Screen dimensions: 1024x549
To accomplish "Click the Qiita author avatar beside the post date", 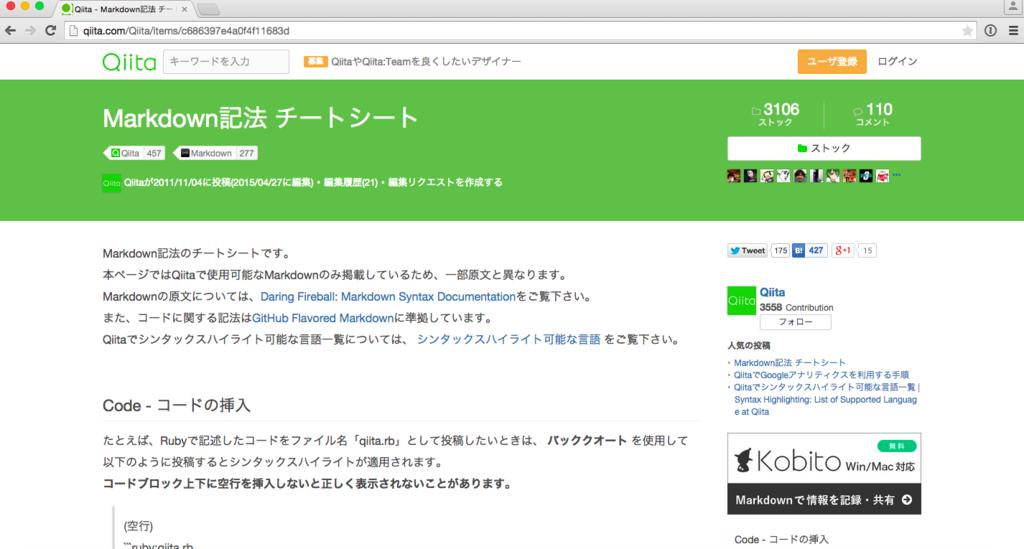I will pyautogui.click(x=111, y=183).
